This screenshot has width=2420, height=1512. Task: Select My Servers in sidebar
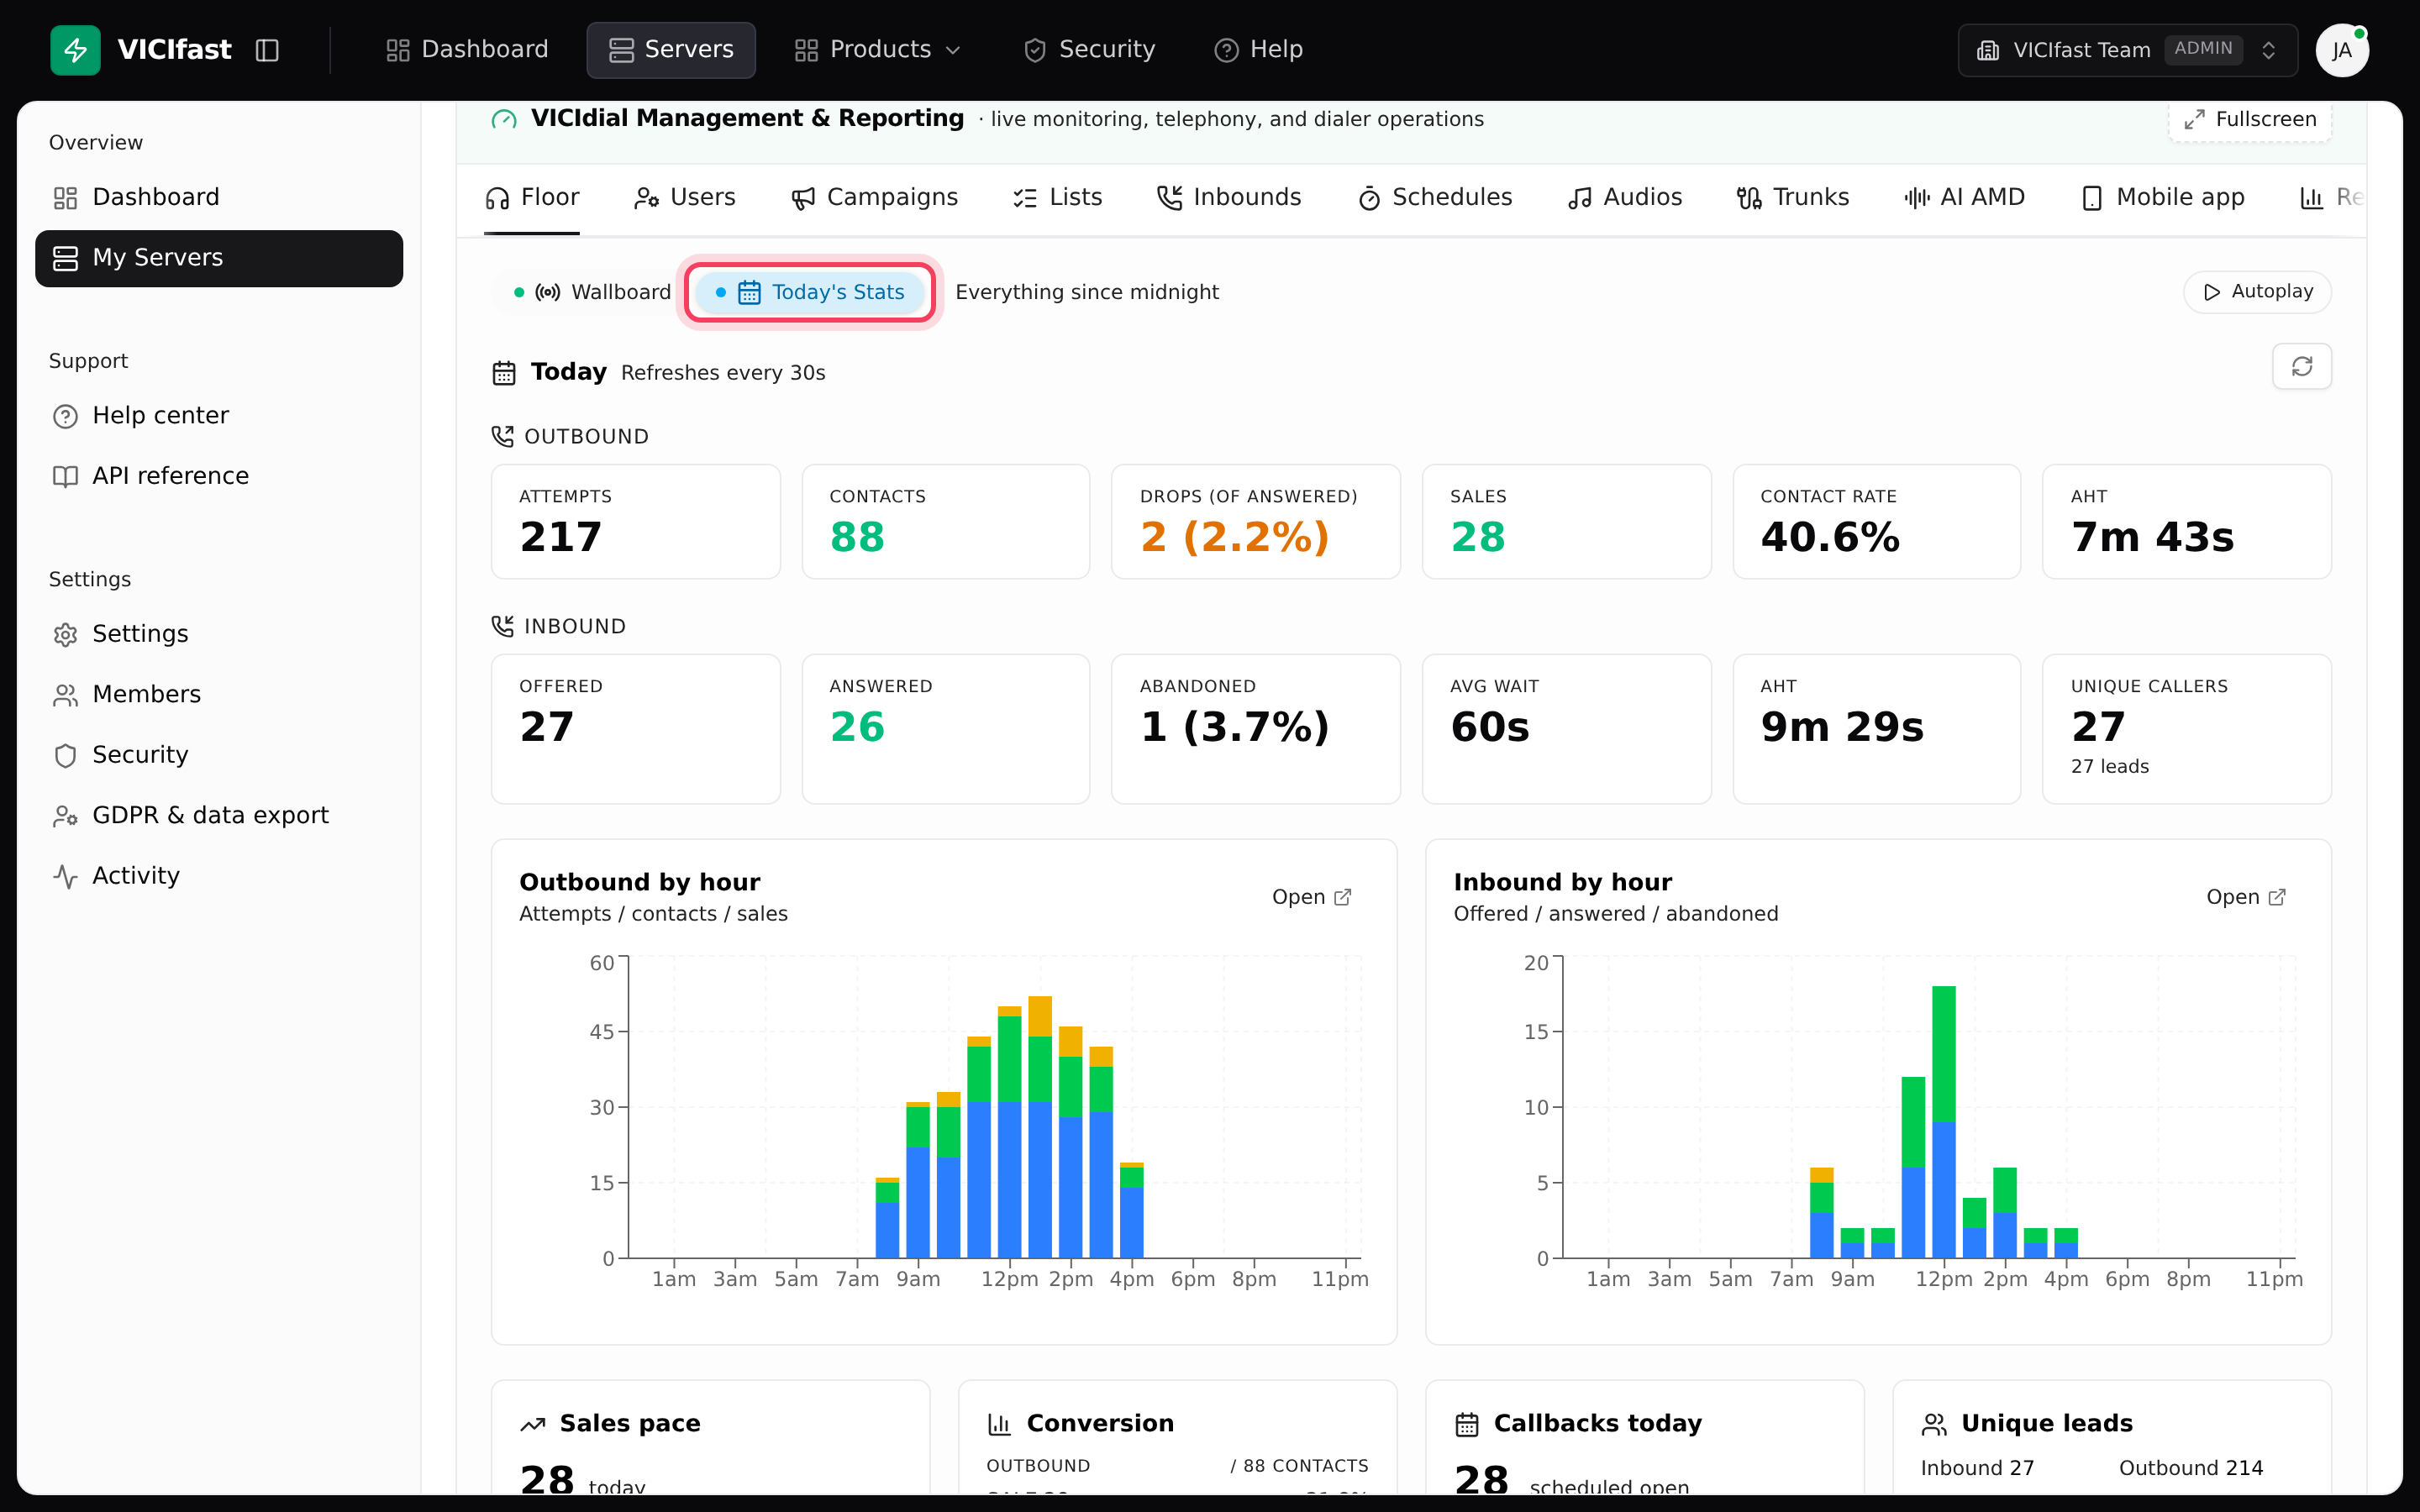pos(219,258)
